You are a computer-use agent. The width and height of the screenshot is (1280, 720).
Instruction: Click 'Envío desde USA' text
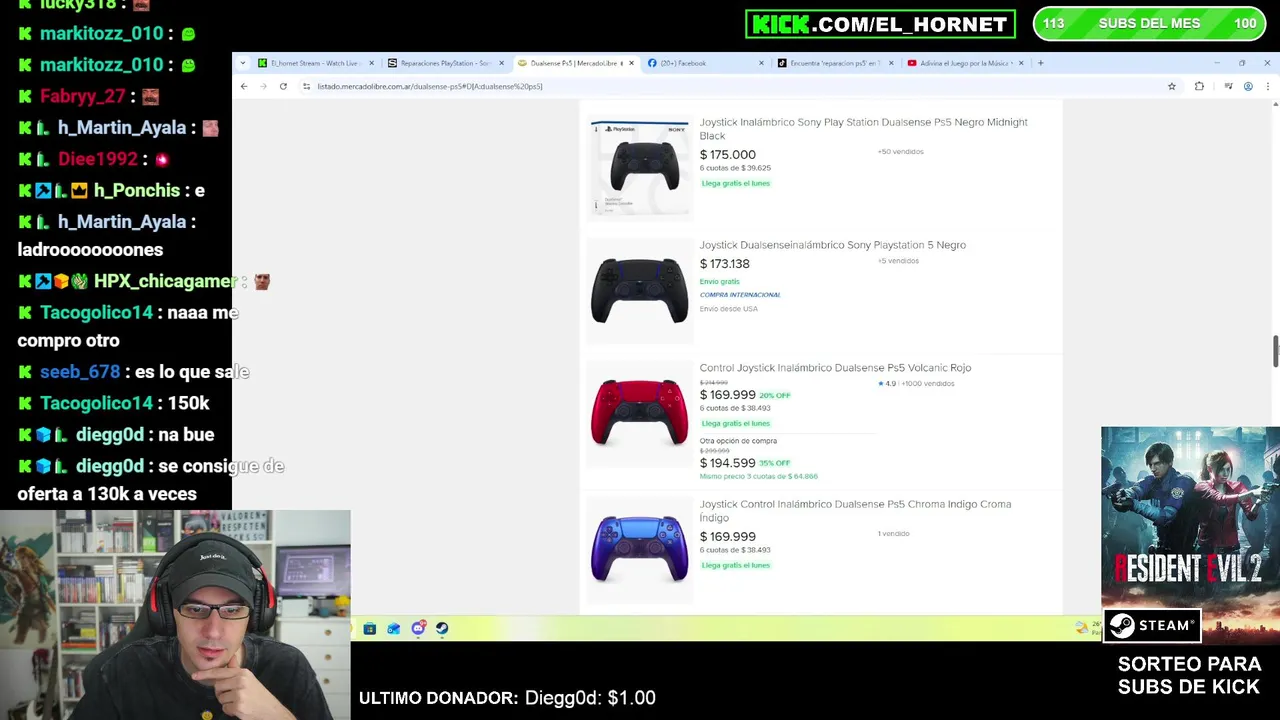(x=728, y=309)
